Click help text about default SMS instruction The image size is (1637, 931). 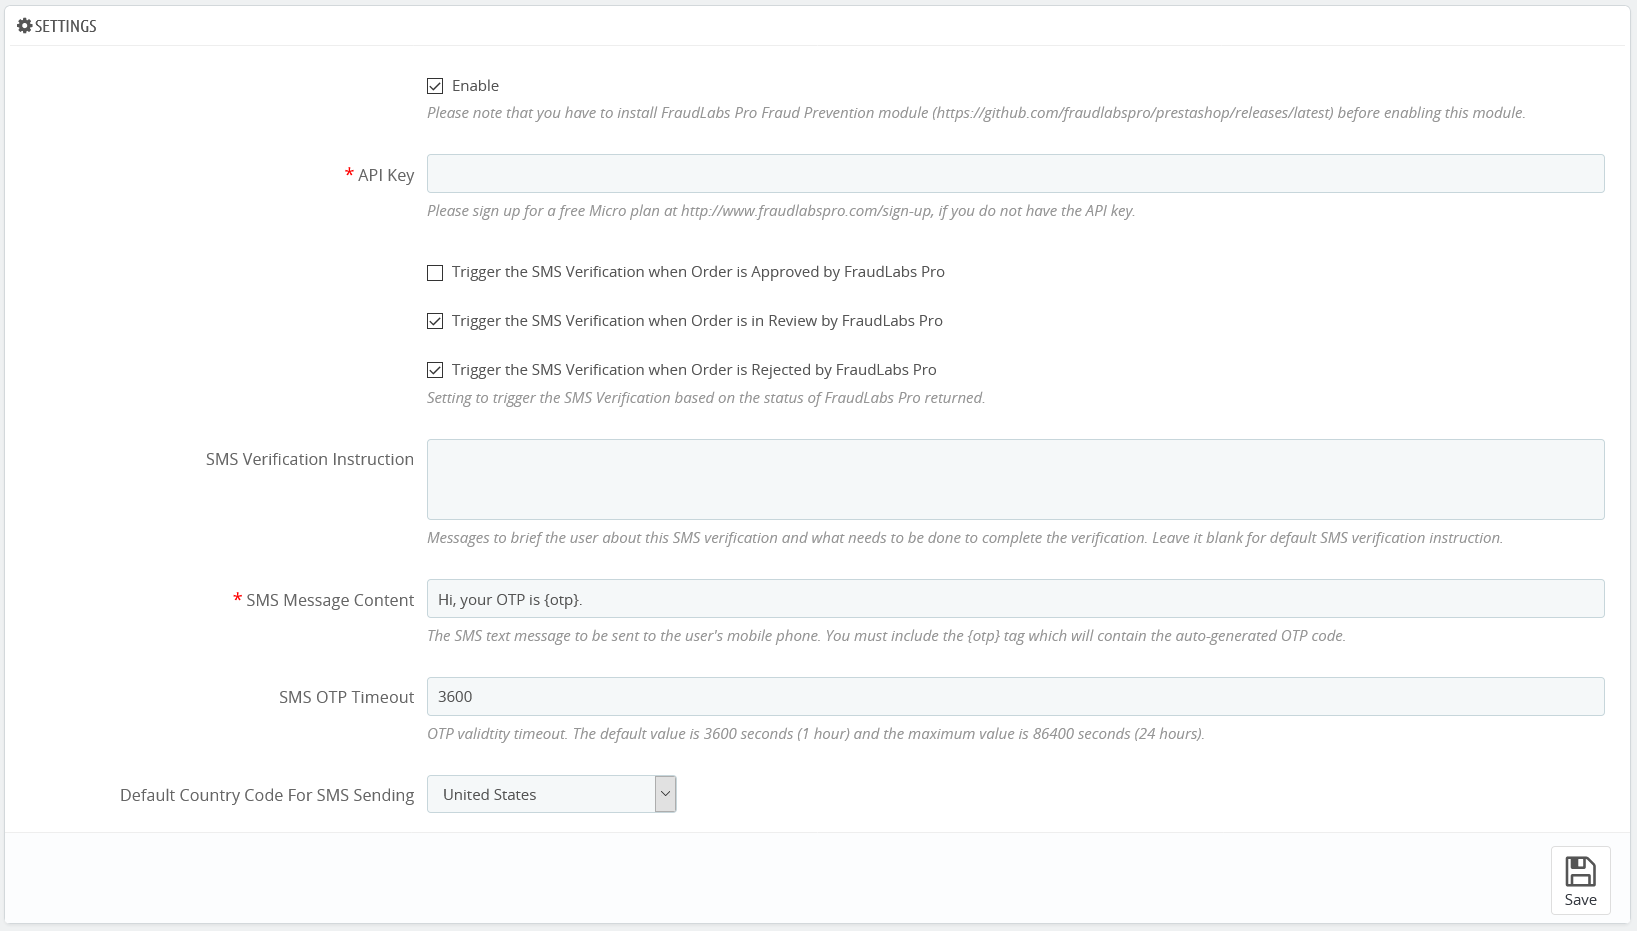pos(965,538)
